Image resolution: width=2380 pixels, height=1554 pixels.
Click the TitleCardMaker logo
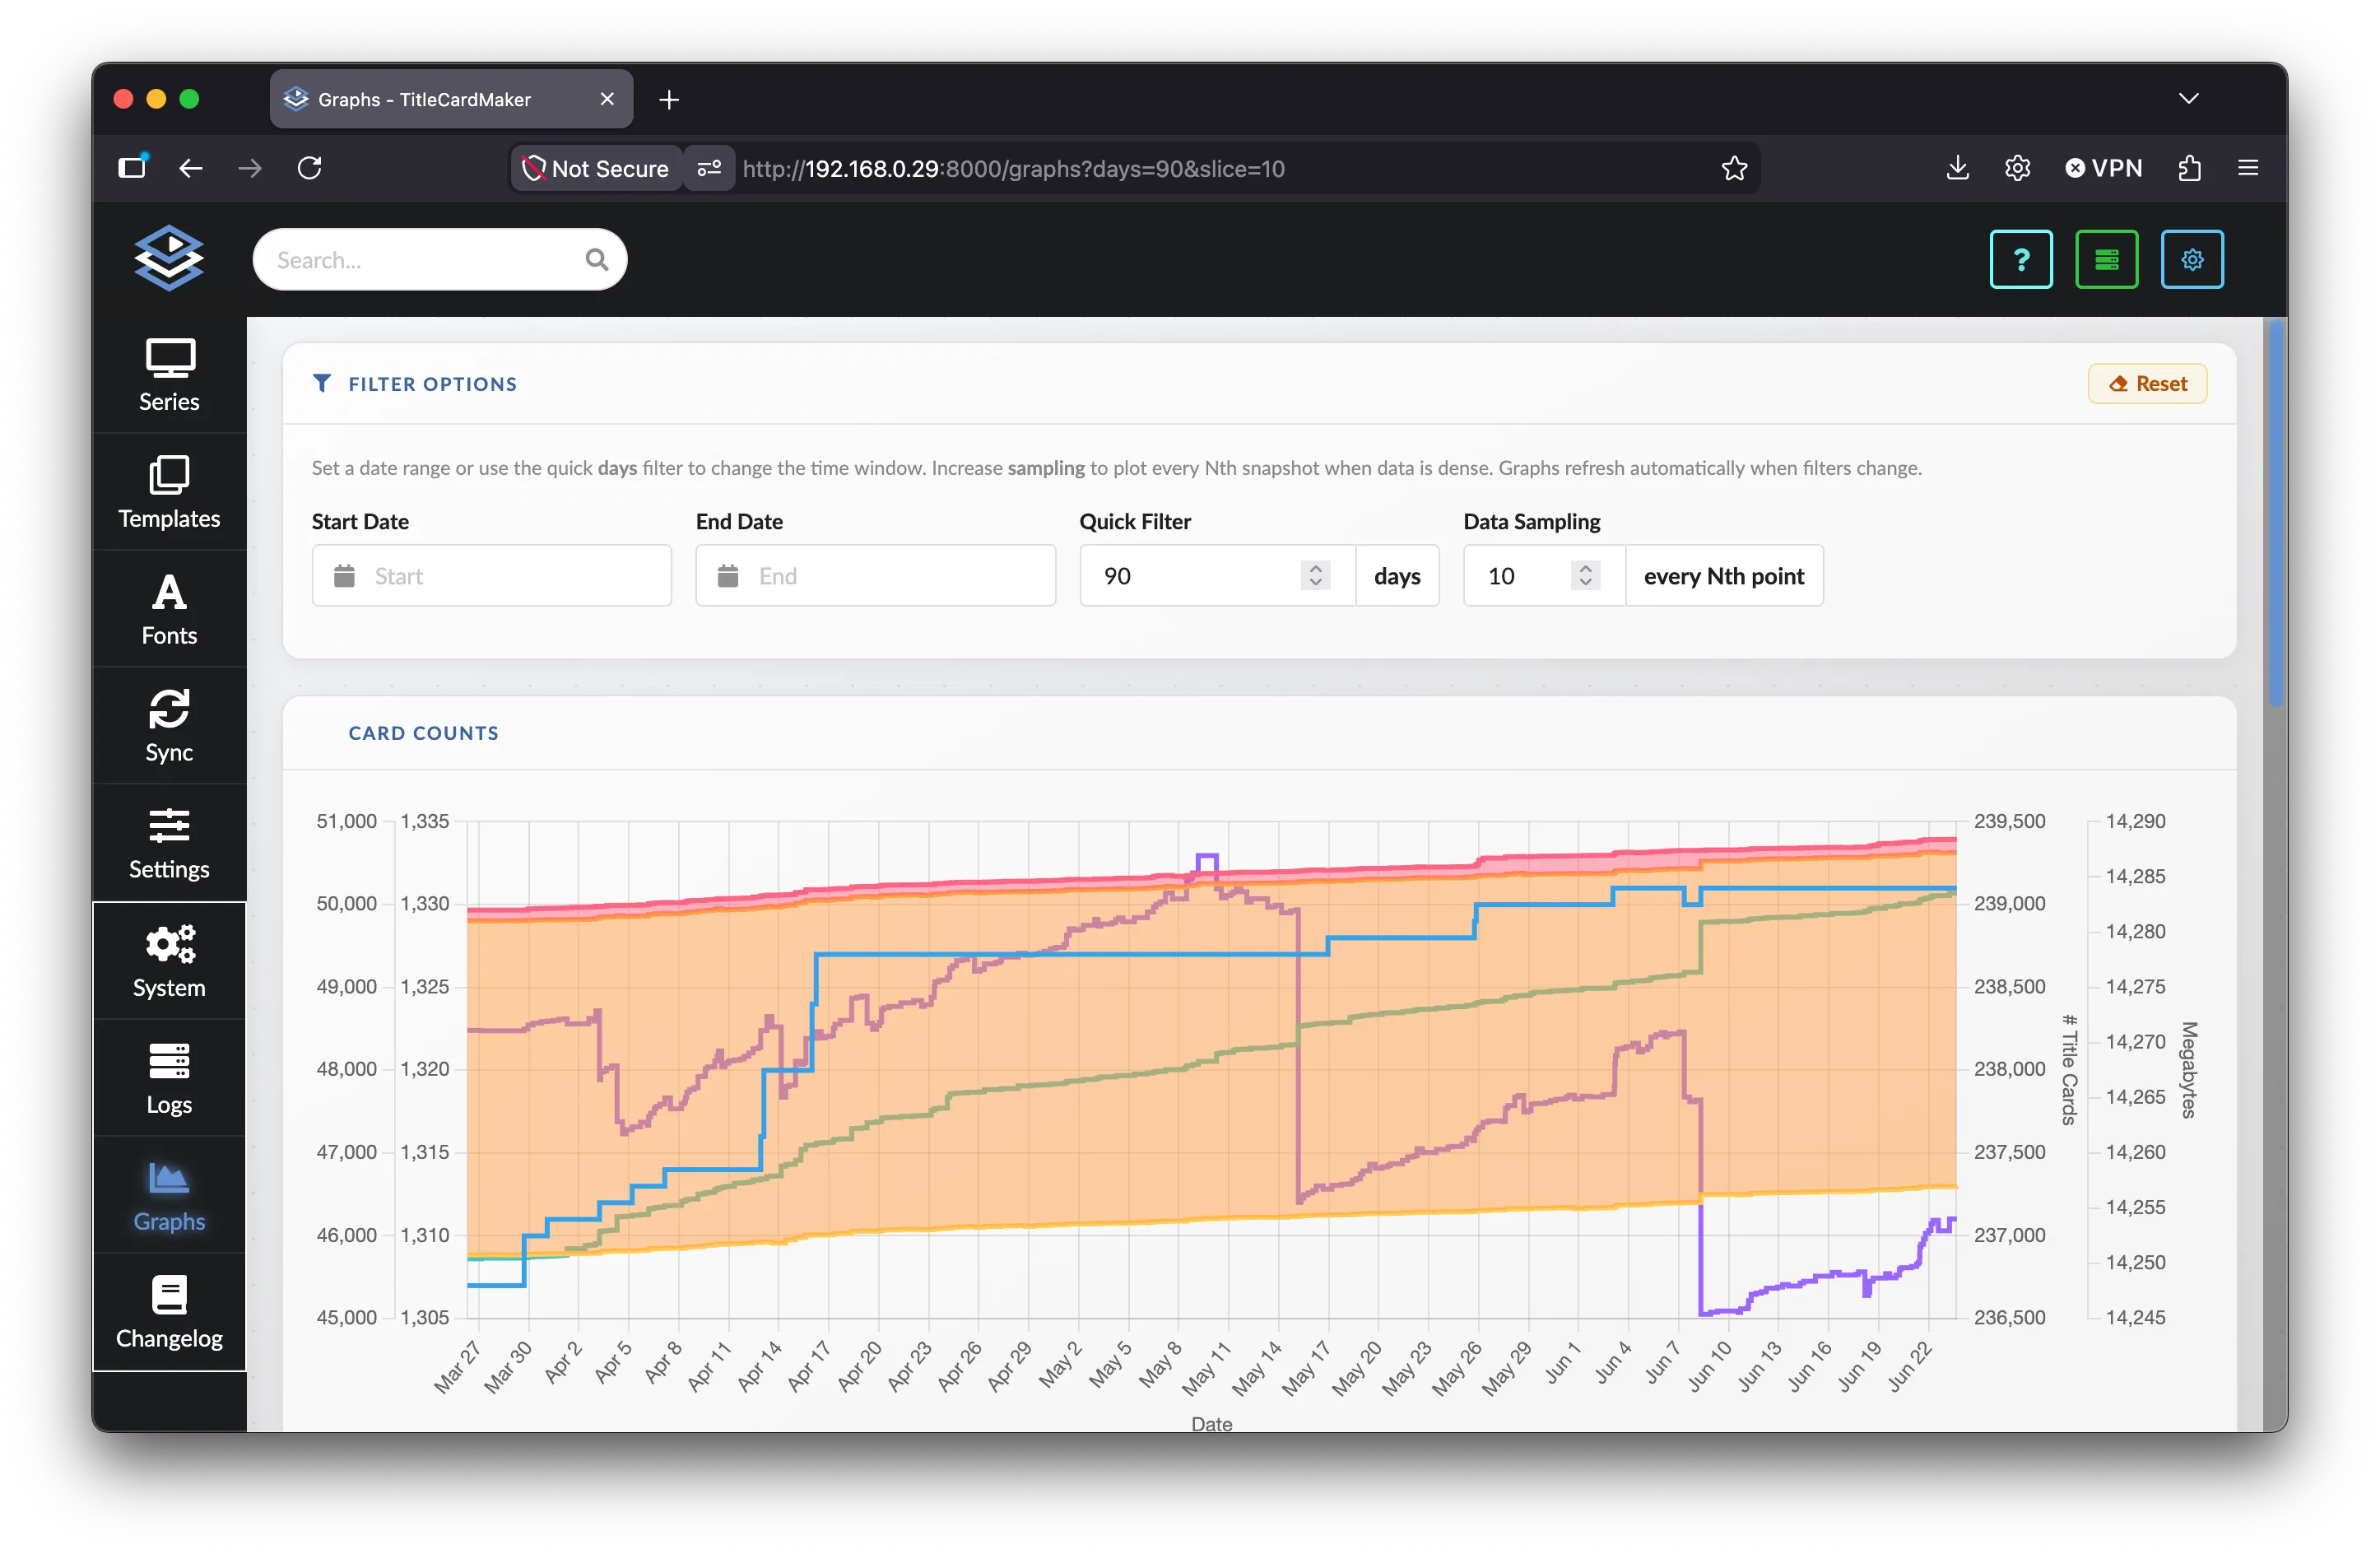[x=169, y=258]
